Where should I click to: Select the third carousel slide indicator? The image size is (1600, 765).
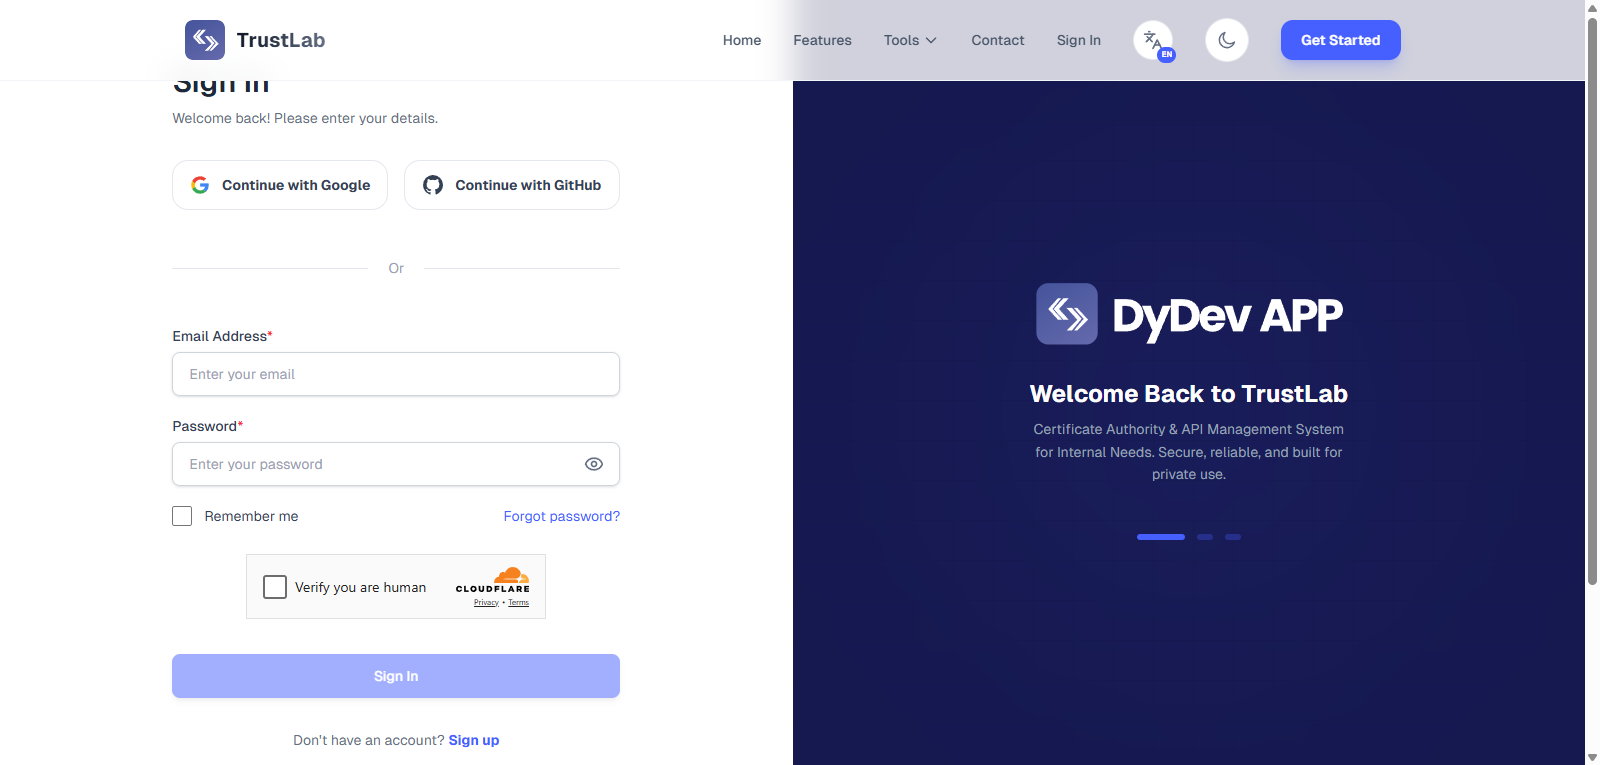pos(1233,537)
